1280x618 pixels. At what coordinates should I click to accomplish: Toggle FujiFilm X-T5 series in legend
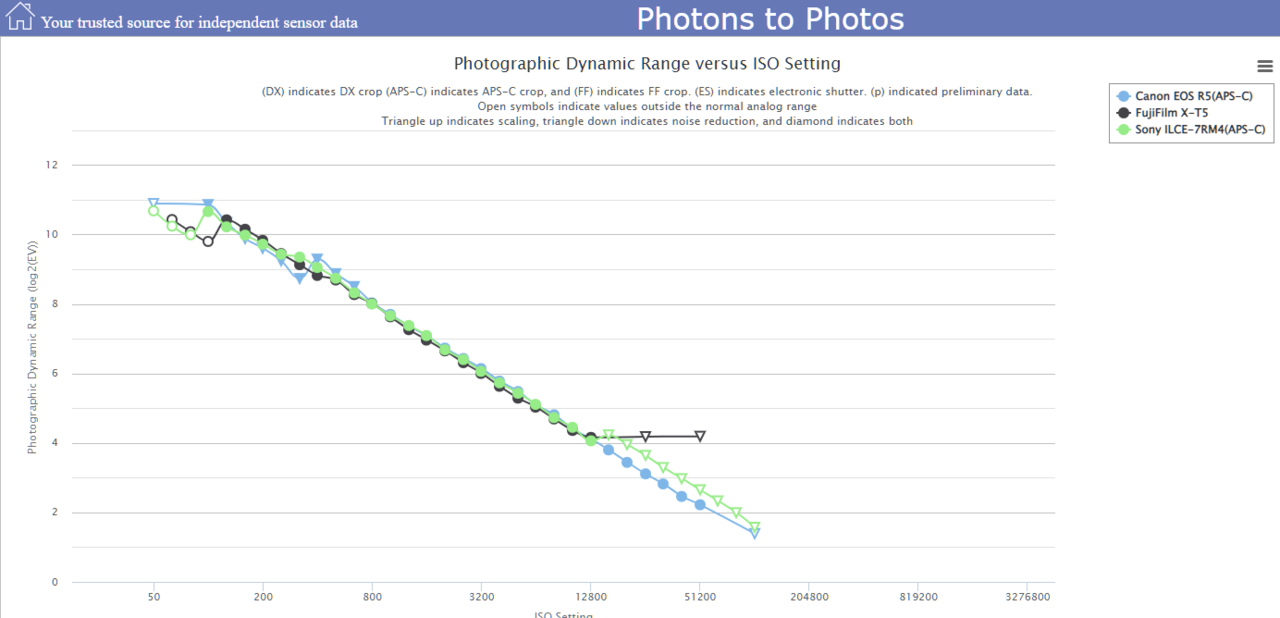pos(1171,113)
